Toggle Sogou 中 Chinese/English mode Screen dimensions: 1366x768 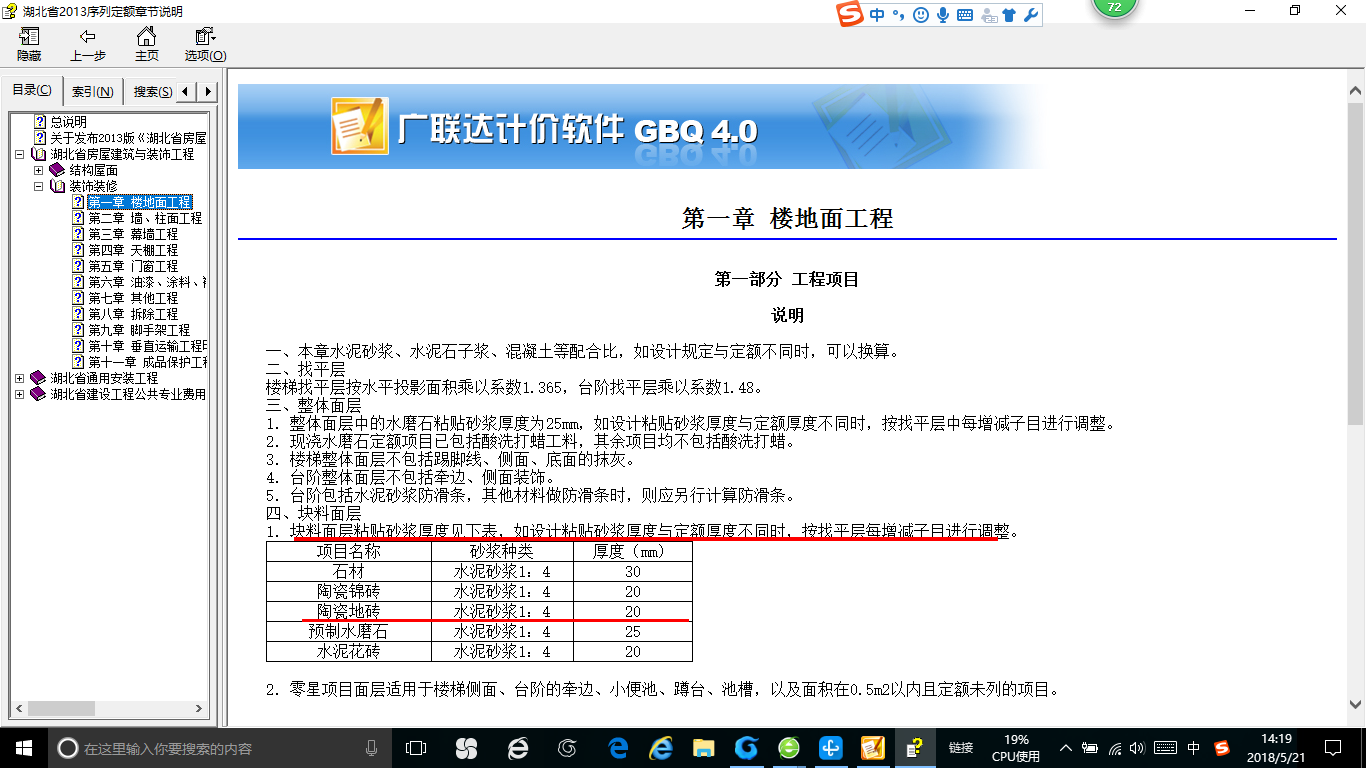tap(877, 14)
